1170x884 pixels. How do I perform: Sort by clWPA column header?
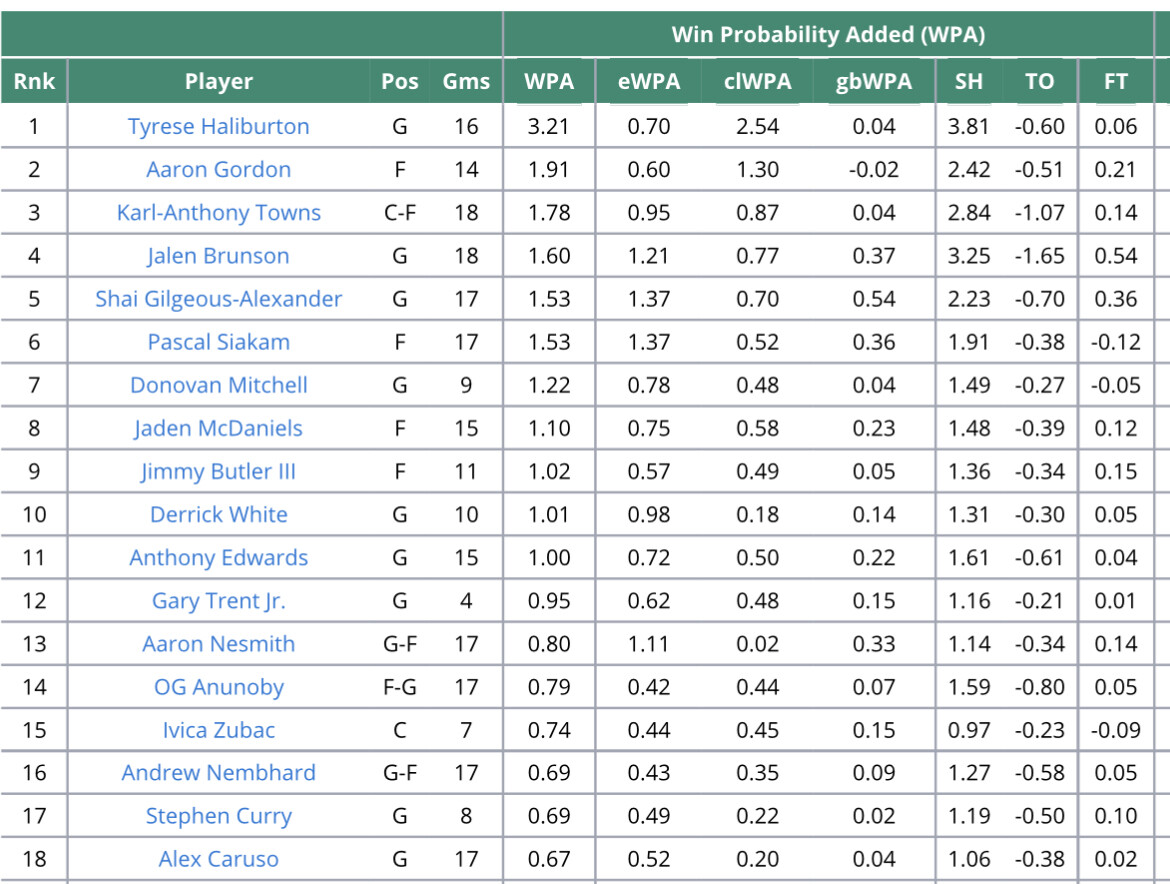tap(757, 82)
